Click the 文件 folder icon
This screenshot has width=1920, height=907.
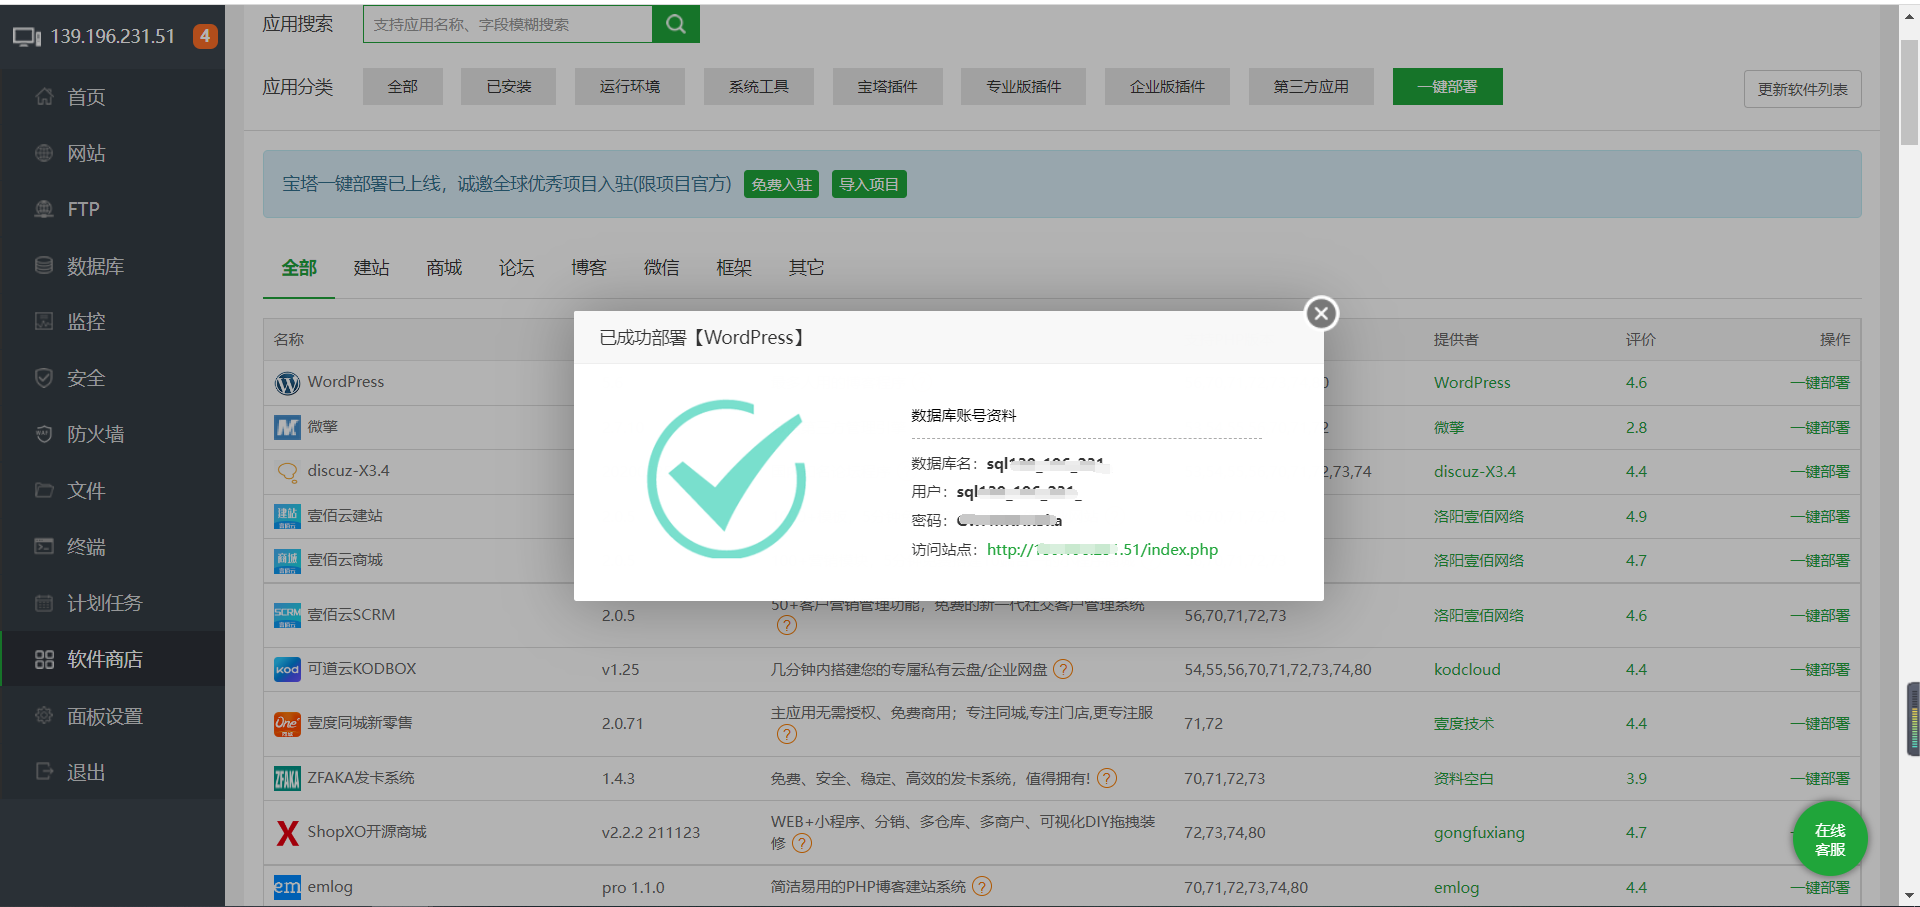[x=44, y=490]
